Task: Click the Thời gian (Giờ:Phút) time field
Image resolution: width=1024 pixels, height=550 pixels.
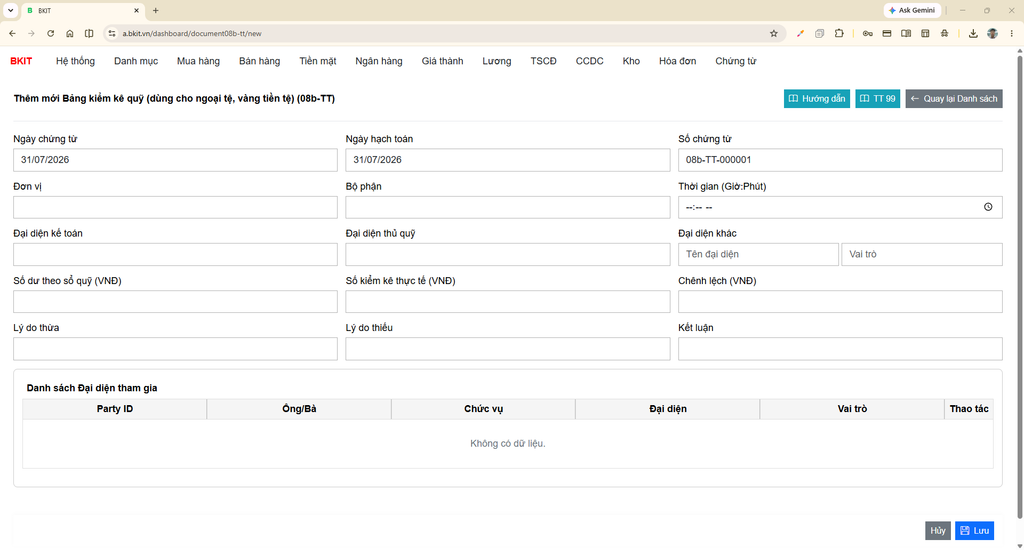Action: coord(840,207)
